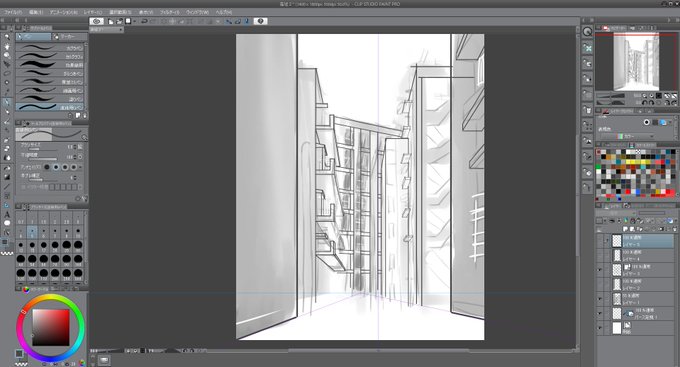The width and height of the screenshot is (680, 367).
Task: Hide the 用紙 paper layer eye icon
Action: tap(600, 328)
